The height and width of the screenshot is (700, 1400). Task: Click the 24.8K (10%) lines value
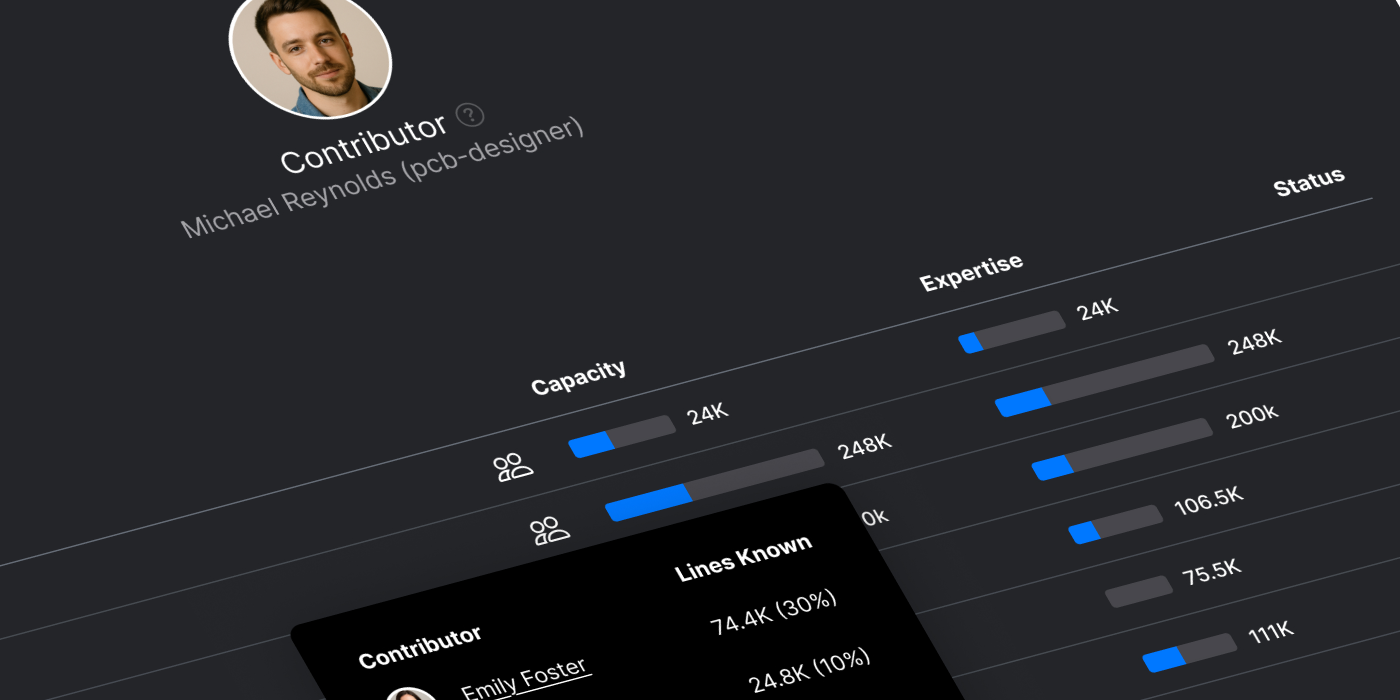click(810, 671)
